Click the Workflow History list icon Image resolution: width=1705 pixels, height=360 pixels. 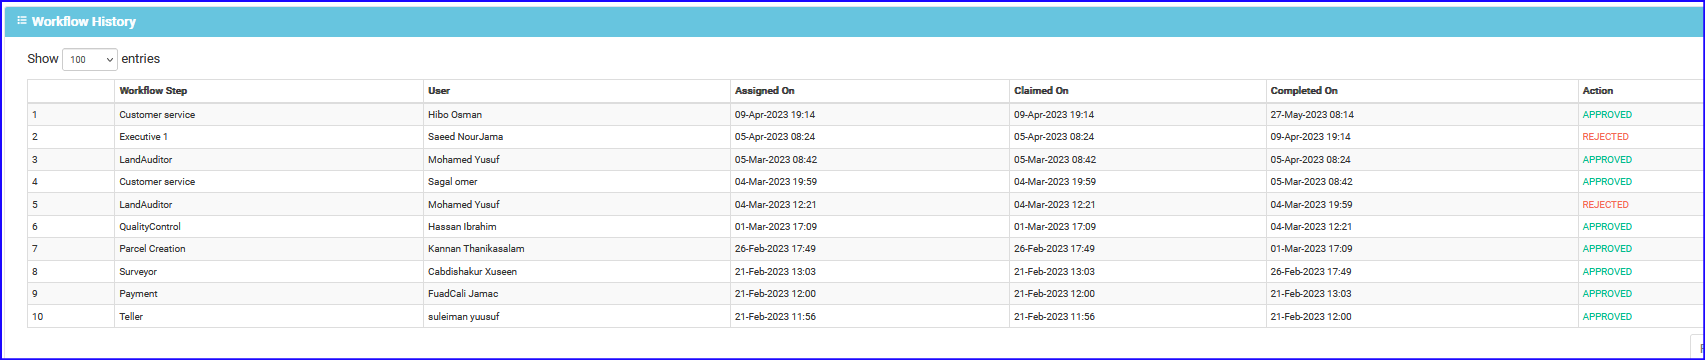click(x=22, y=21)
